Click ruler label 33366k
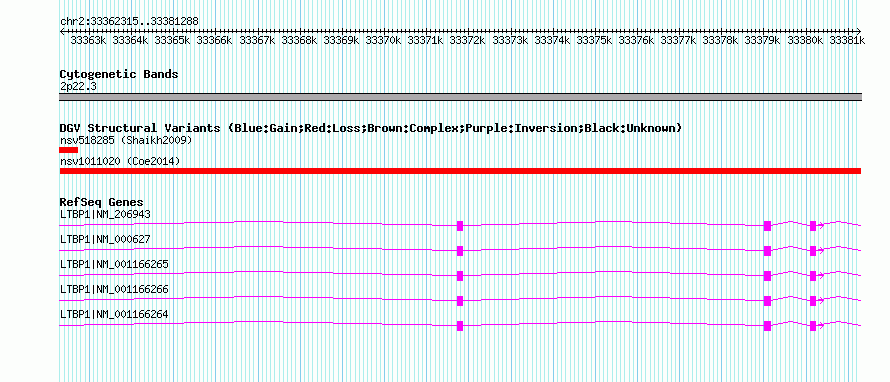 tap(214, 40)
